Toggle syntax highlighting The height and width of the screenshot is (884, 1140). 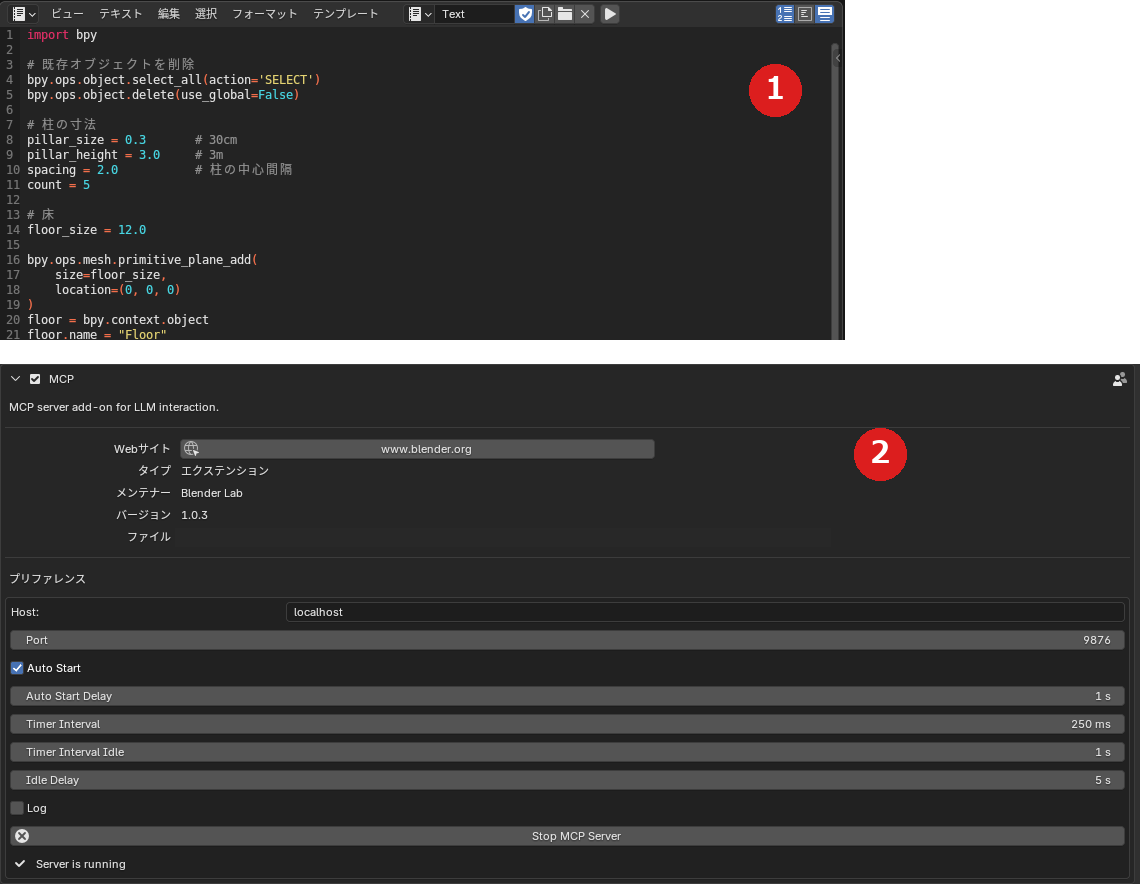[x=824, y=14]
